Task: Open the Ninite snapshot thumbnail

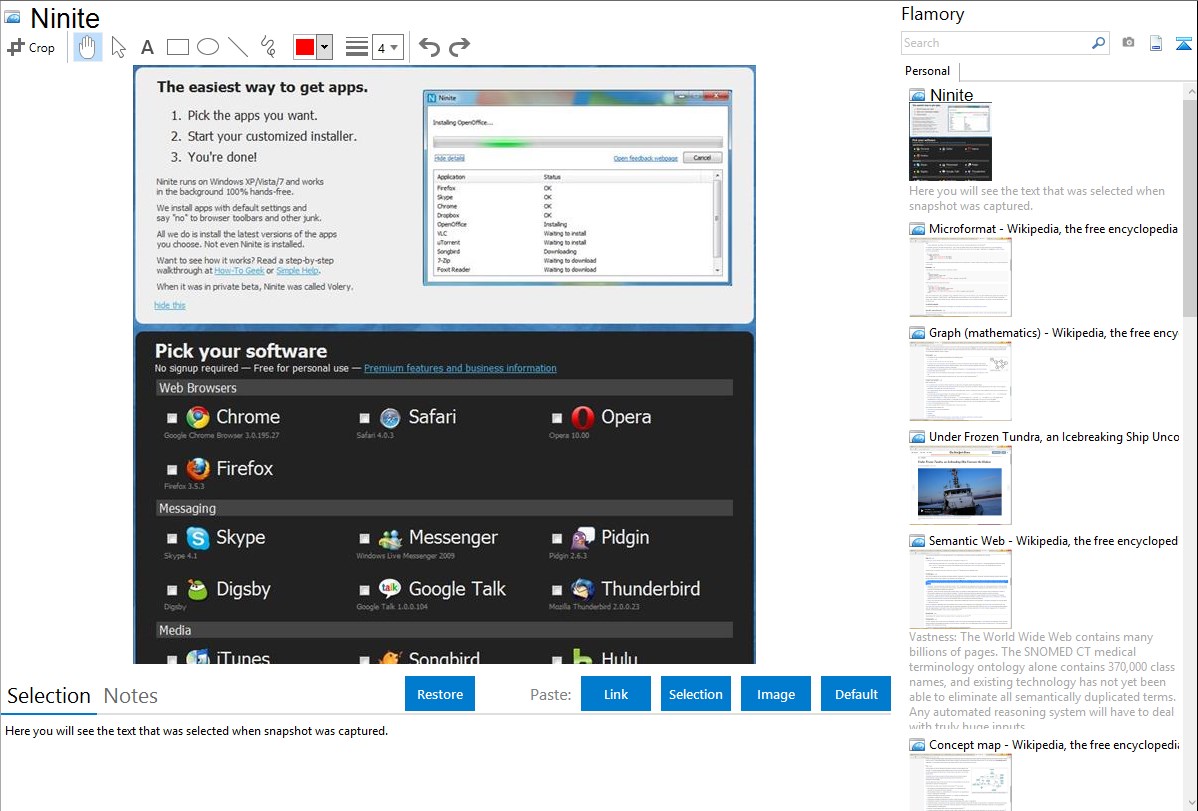Action: (950, 142)
